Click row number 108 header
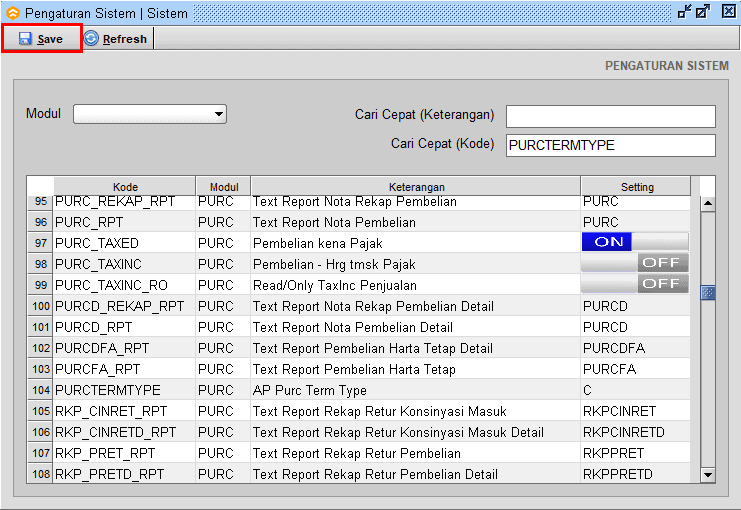The height and width of the screenshot is (510, 741). (41, 474)
